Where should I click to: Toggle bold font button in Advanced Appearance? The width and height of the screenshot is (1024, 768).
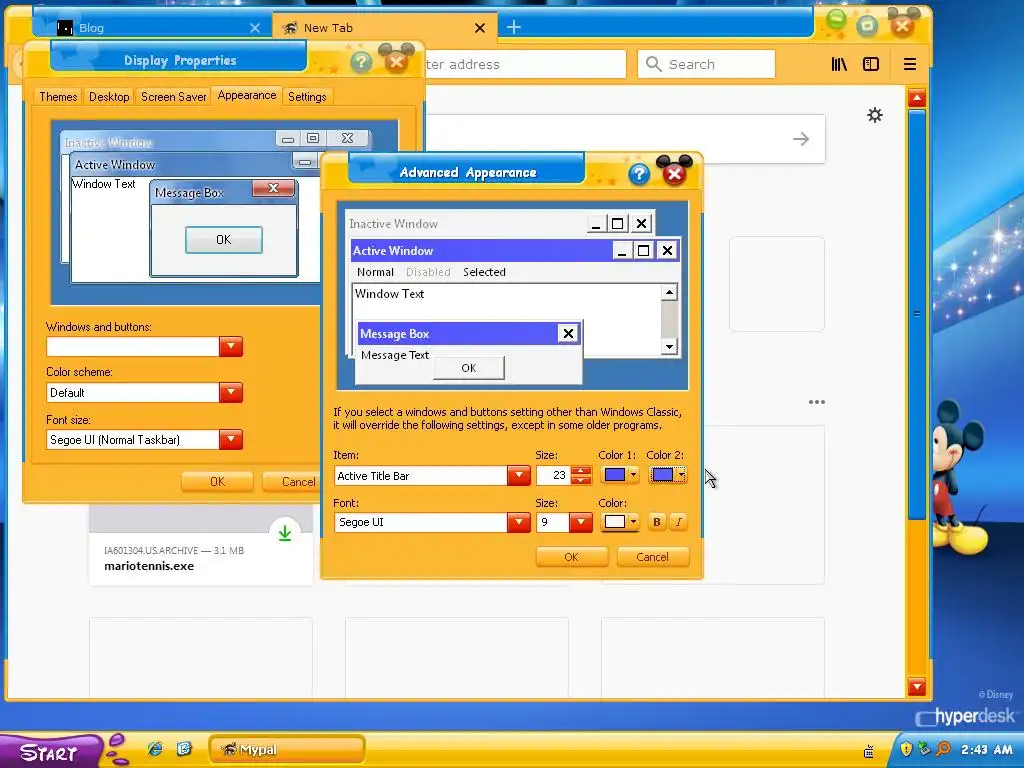coord(657,522)
